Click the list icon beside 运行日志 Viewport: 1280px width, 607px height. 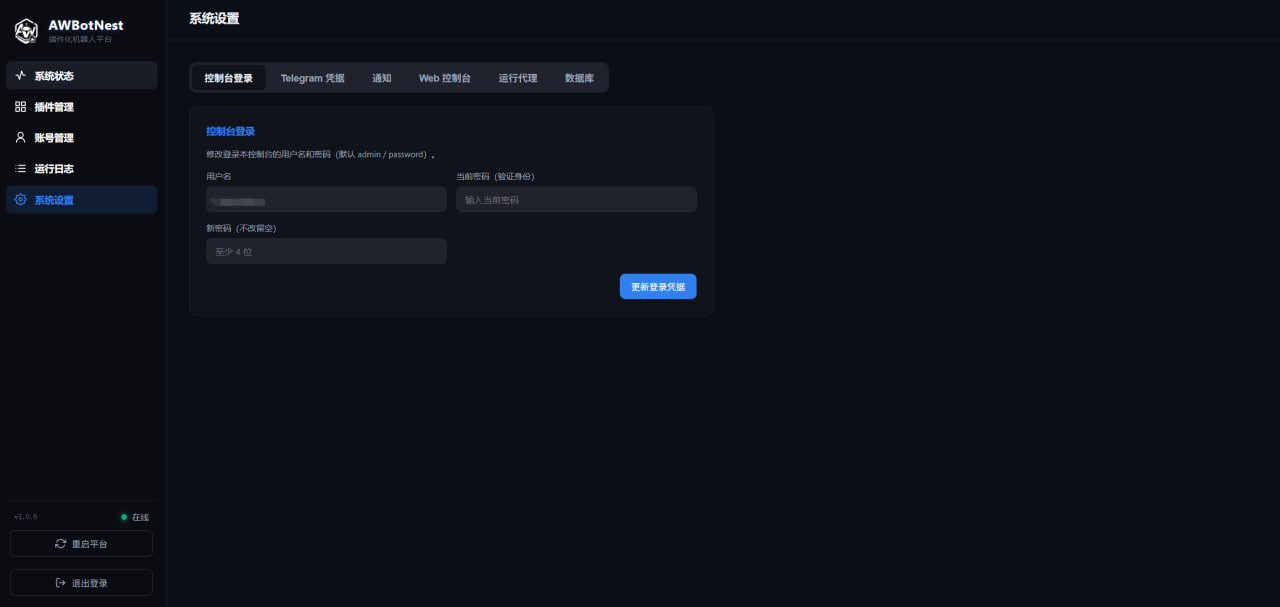21,169
